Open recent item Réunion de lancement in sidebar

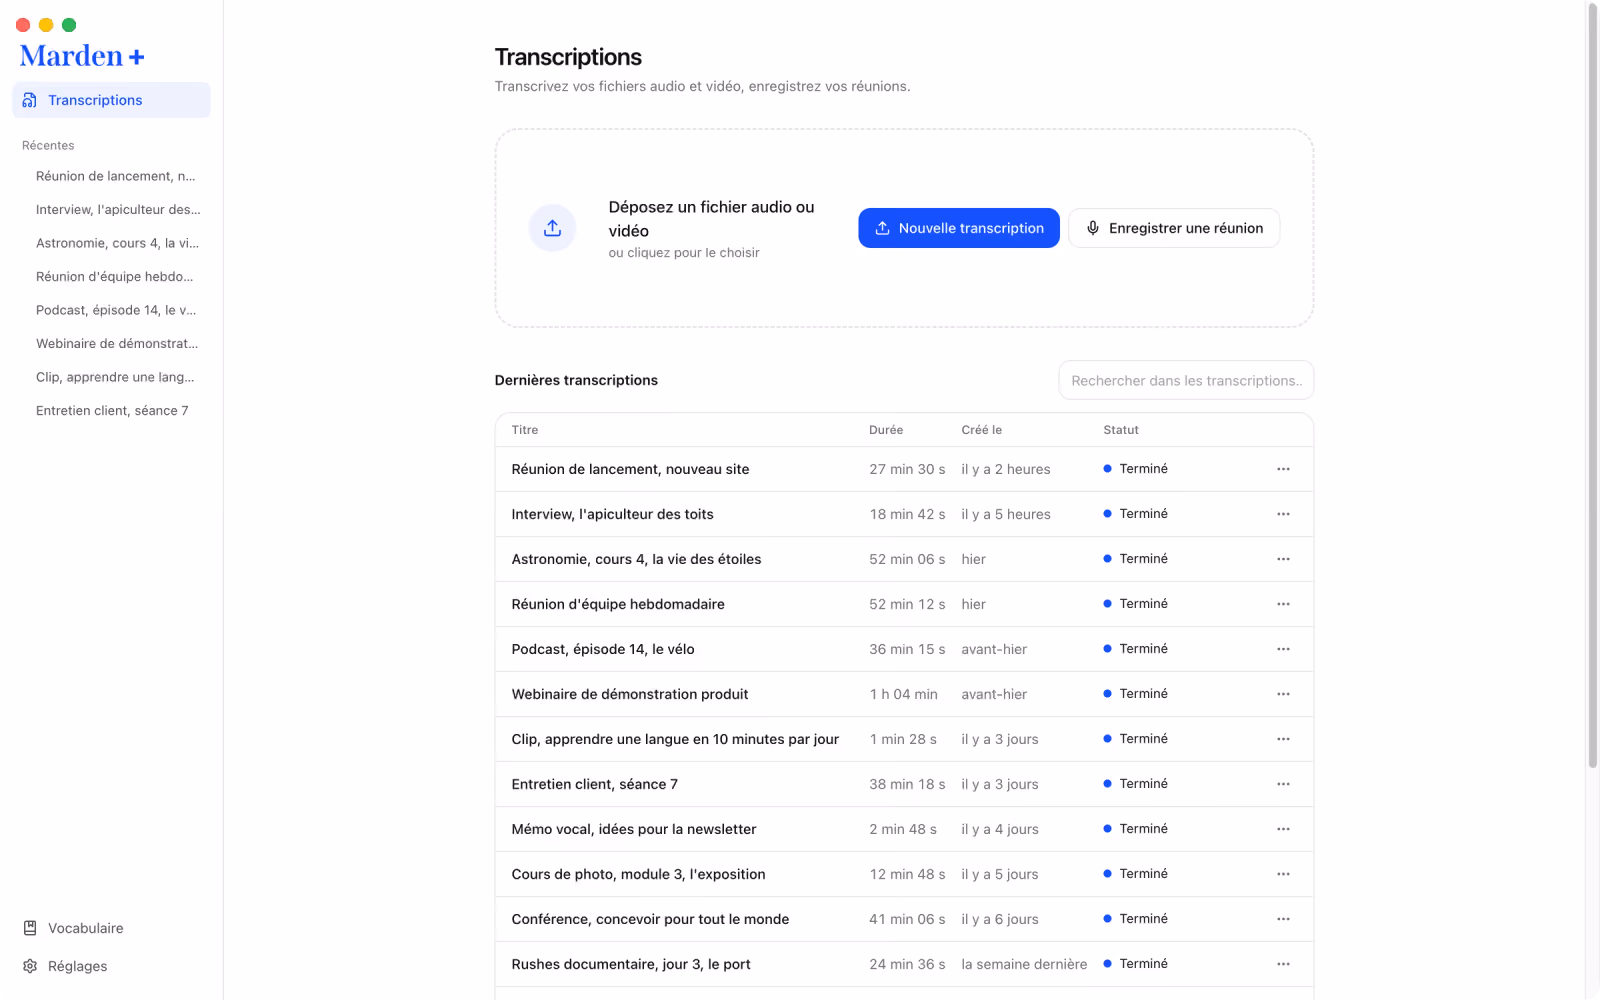point(116,176)
